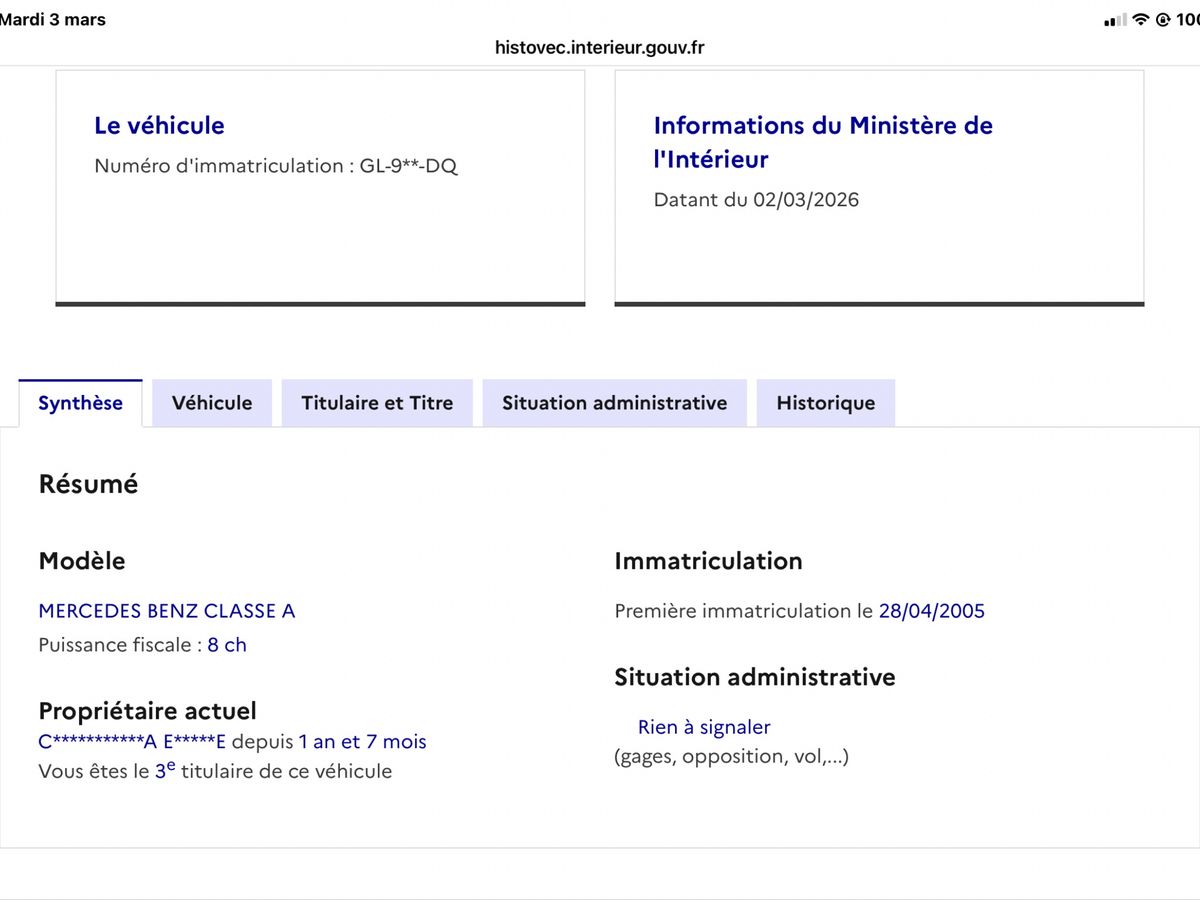Tap the Mardi 3 mars date

[53, 20]
